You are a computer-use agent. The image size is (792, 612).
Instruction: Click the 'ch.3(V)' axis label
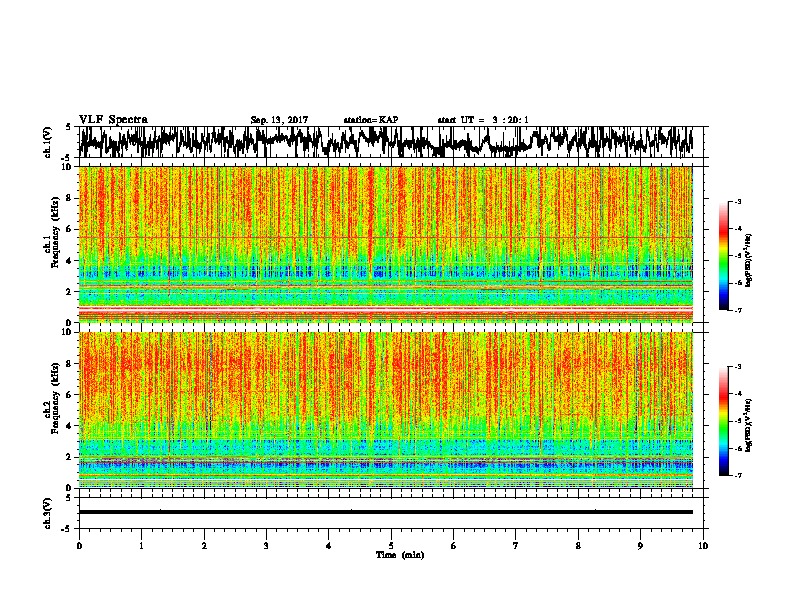pyautogui.click(x=48, y=514)
